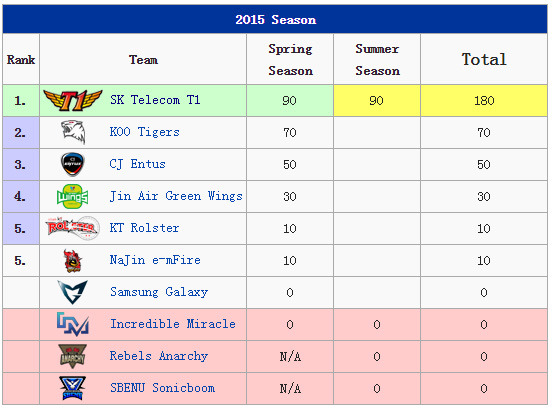Click the Samsung Galaxy logo icon

[73, 292]
